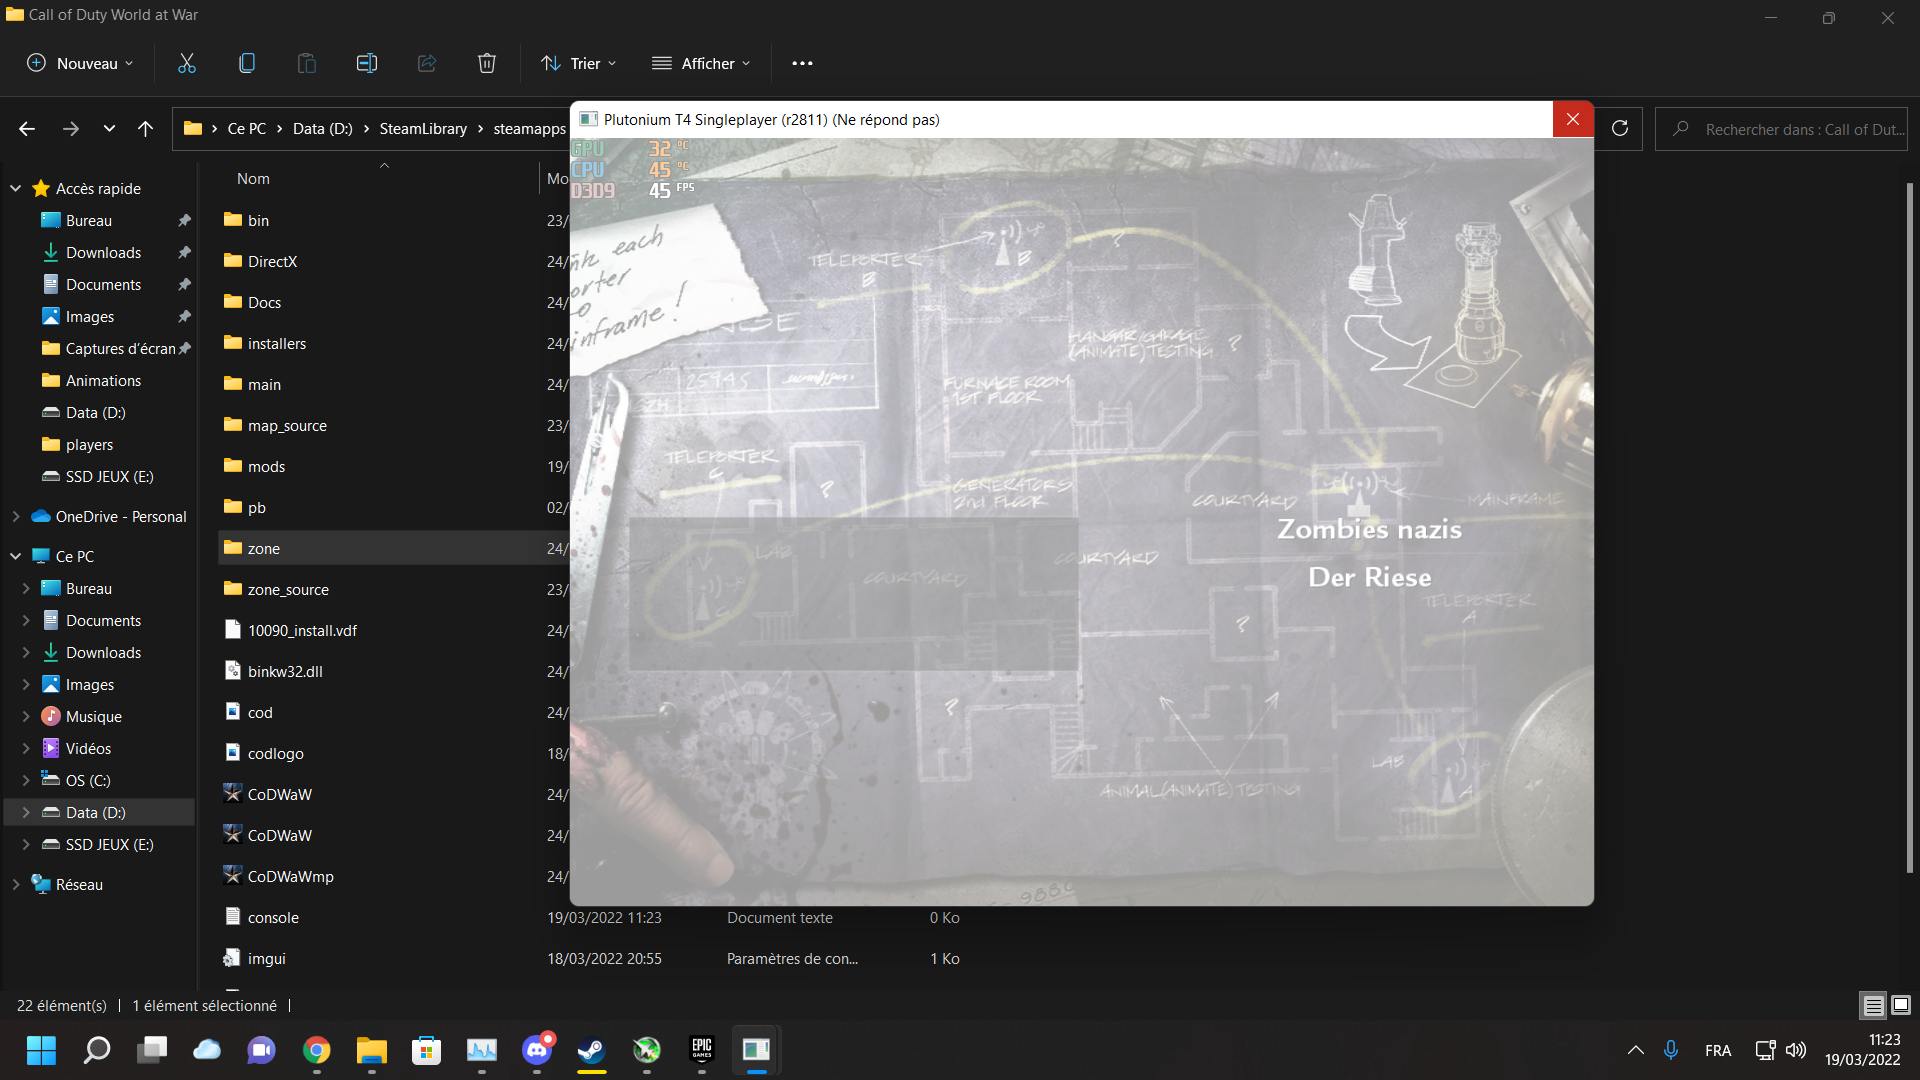
Task: Select the CoDWaWmp application
Action: (x=290, y=876)
